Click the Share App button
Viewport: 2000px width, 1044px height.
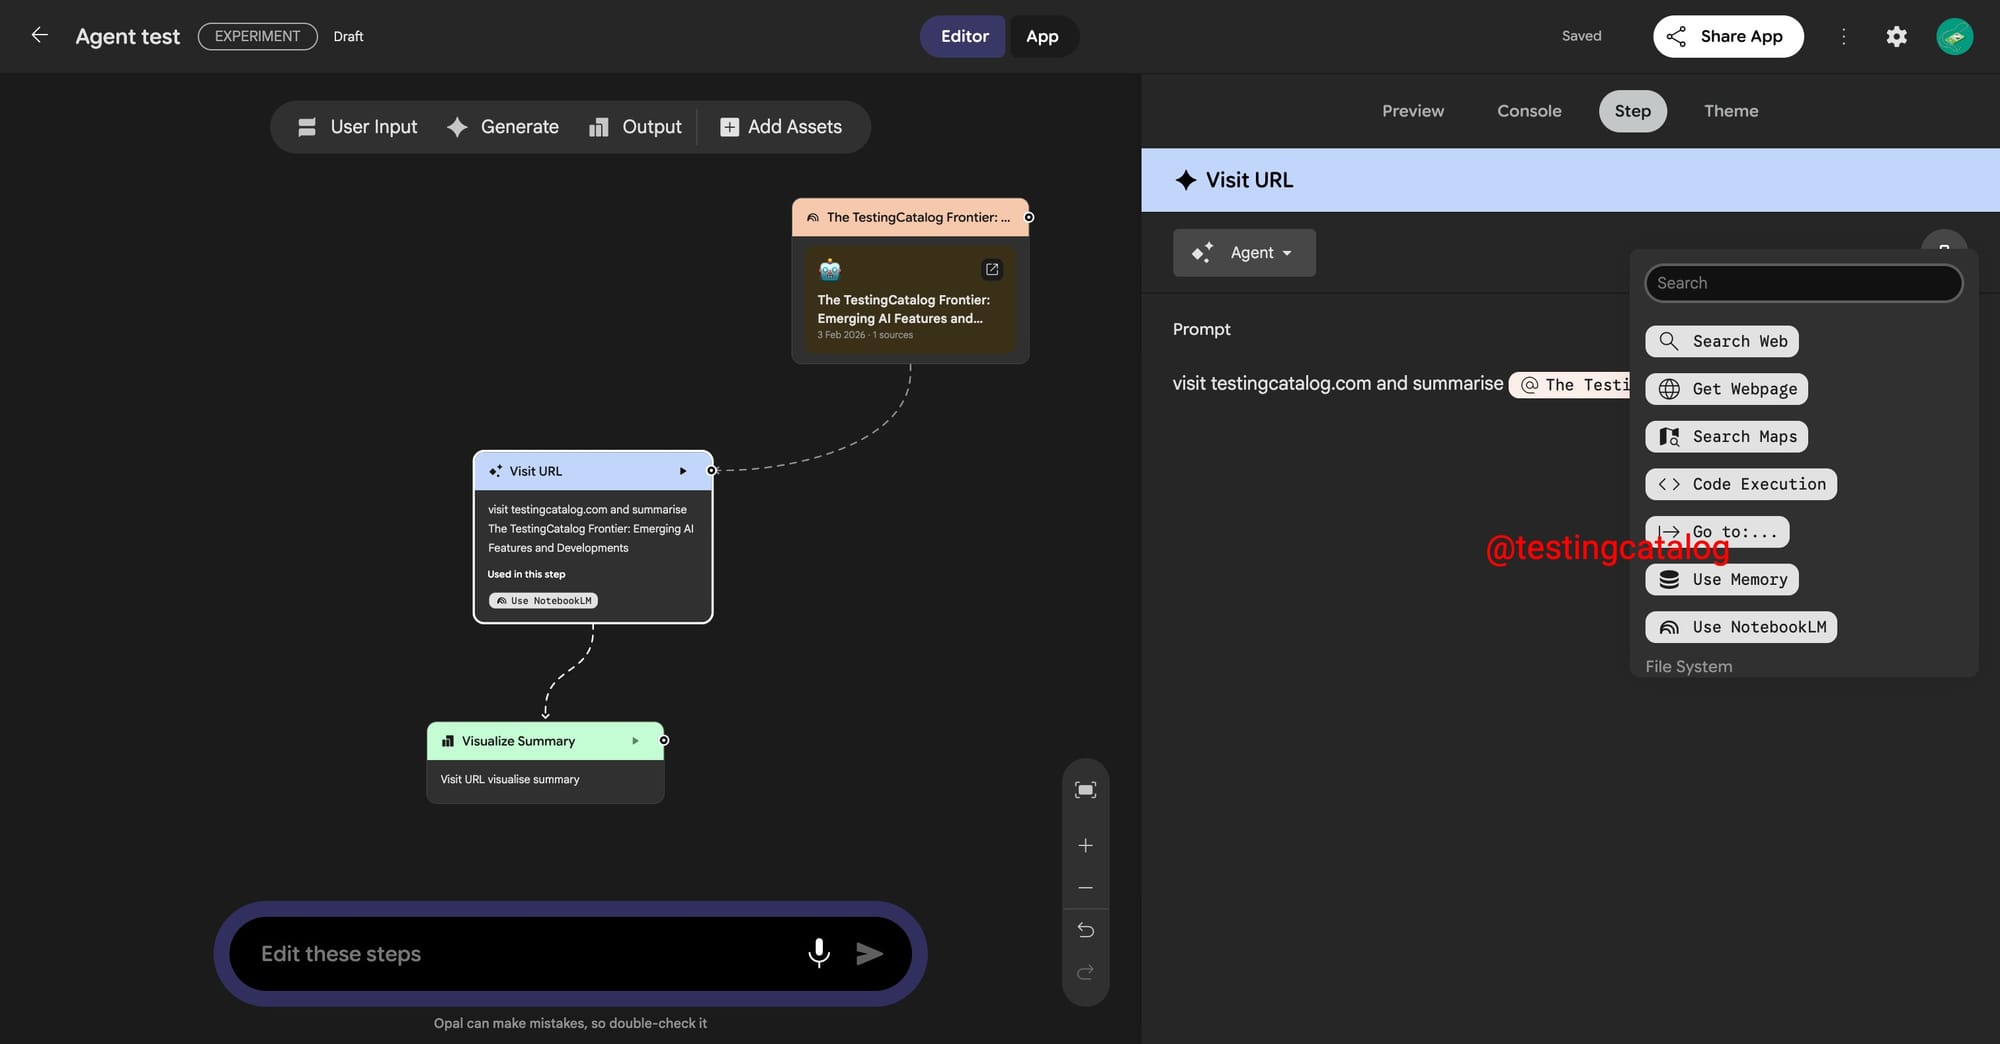tap(1727, 36)
